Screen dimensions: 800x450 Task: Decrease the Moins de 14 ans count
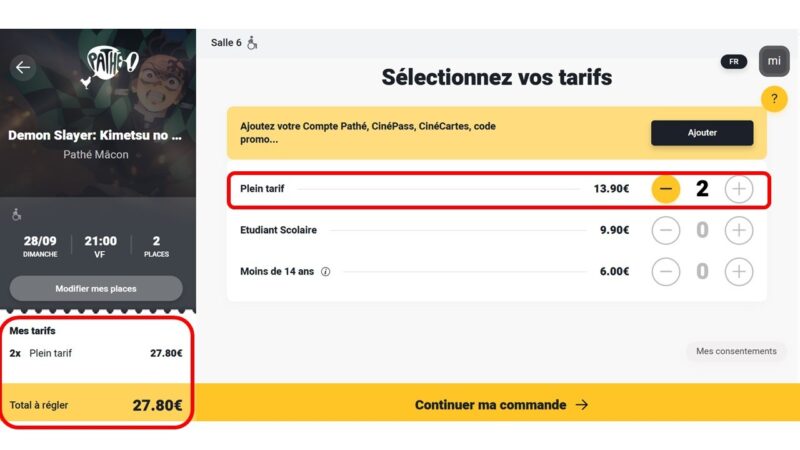[666, 271]
